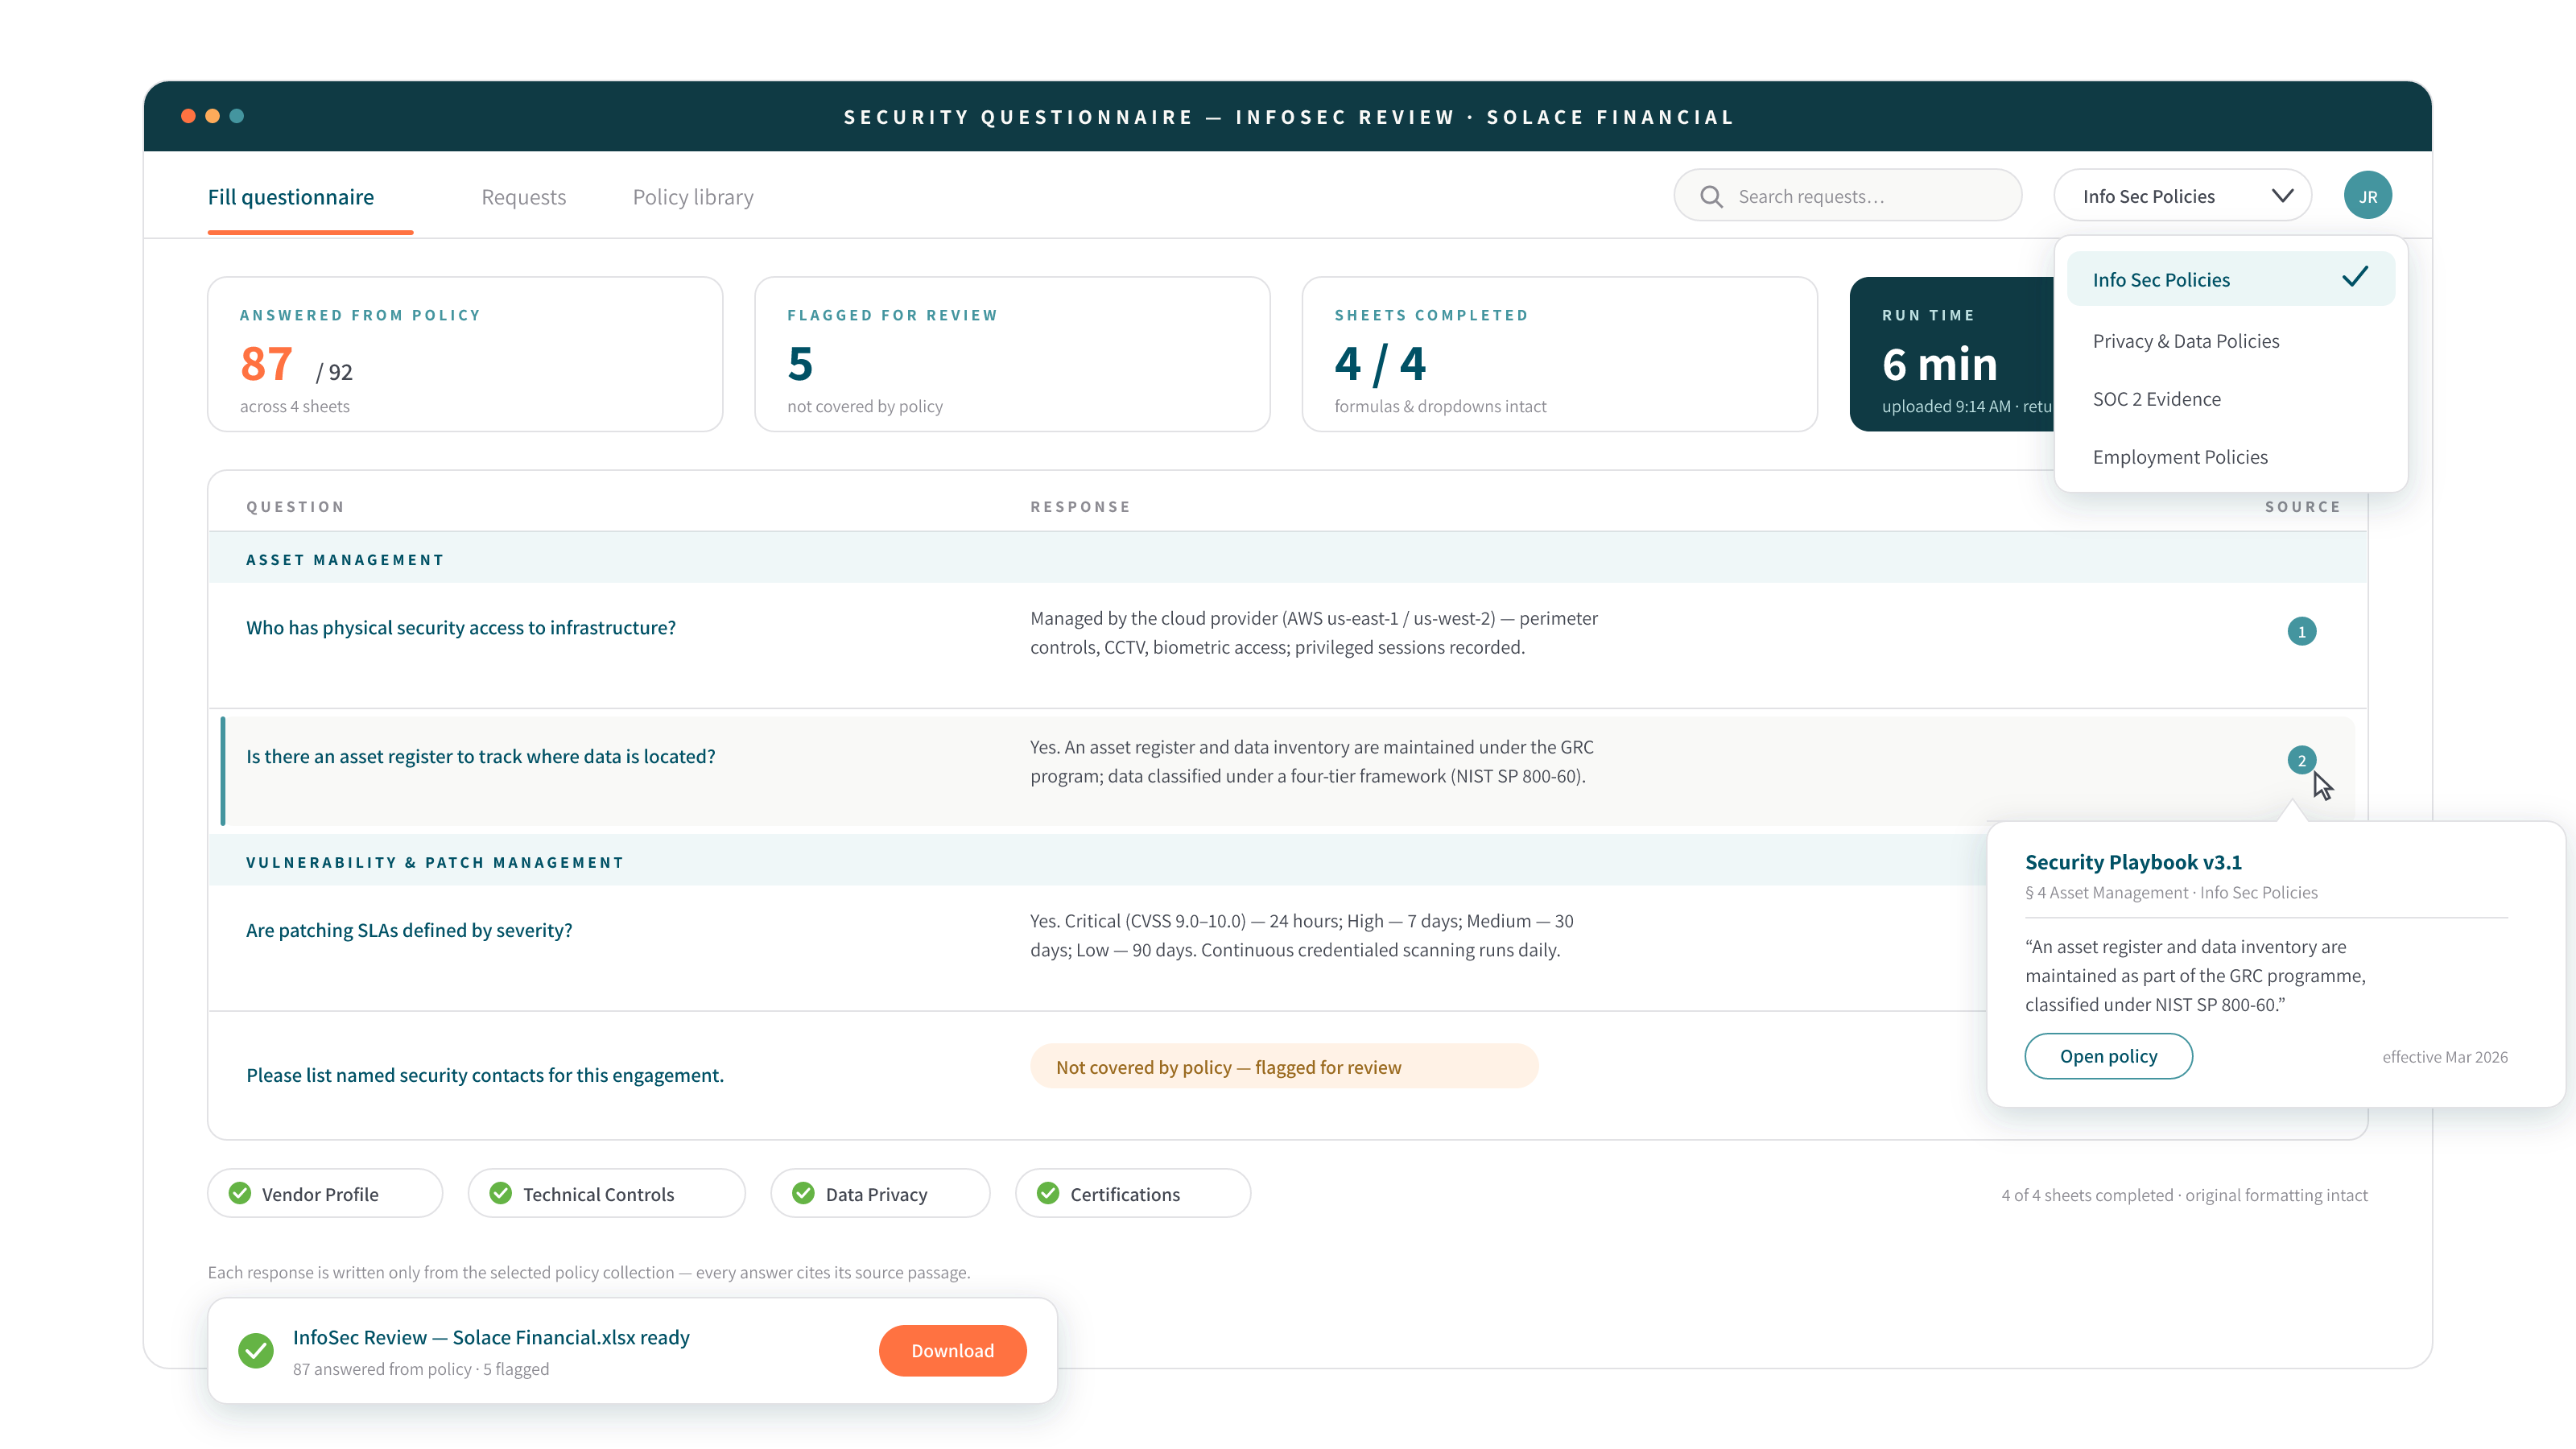Click the search magnifier icon
Image resolution: width=2576 pixels, height=1449 pixels.
click(x=1711, y=196)
